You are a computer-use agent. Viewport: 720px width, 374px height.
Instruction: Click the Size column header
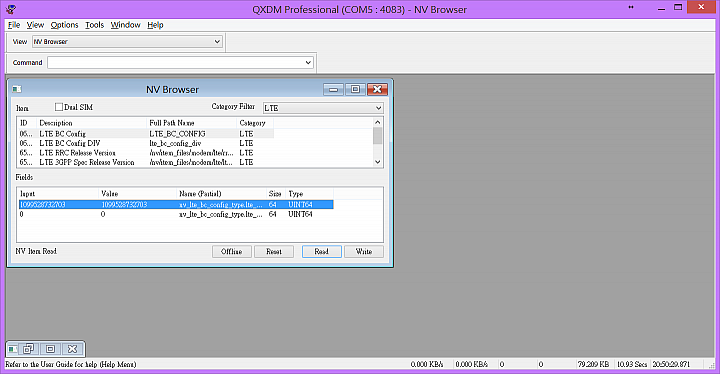(x=276, y=194)
